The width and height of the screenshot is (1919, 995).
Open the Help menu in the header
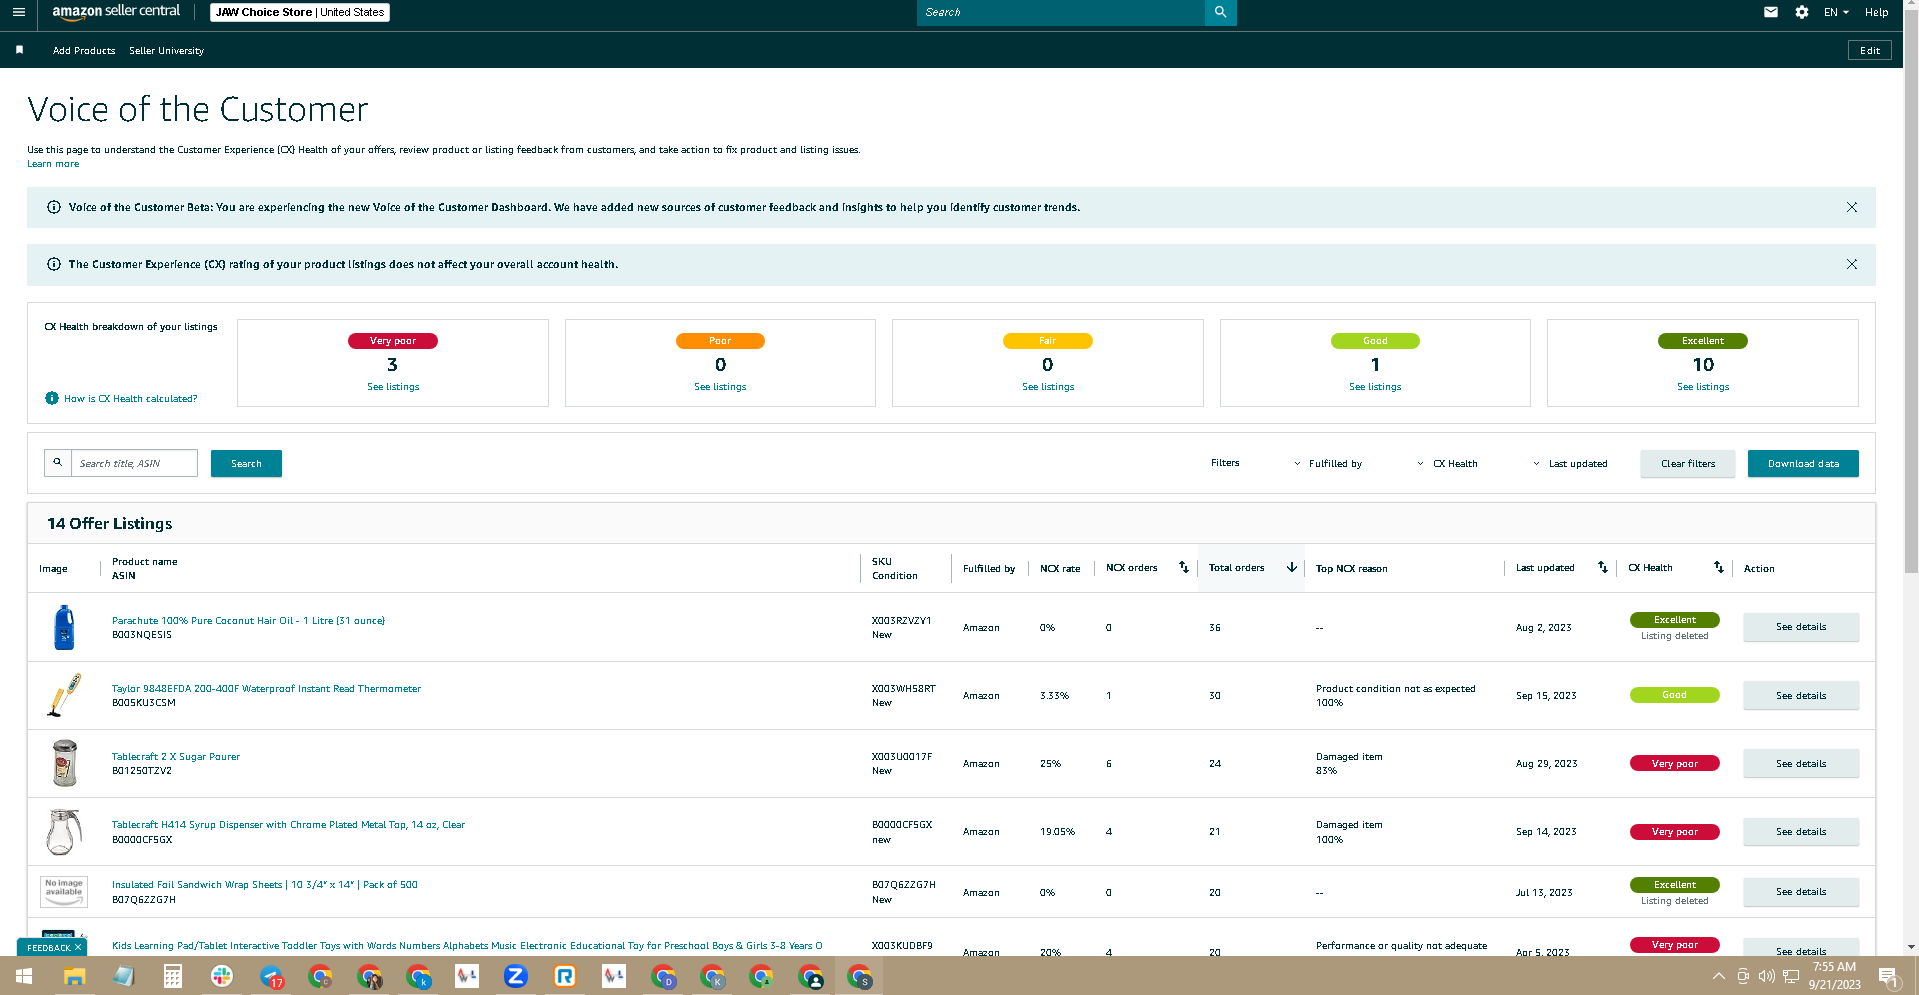[1876, 12]
